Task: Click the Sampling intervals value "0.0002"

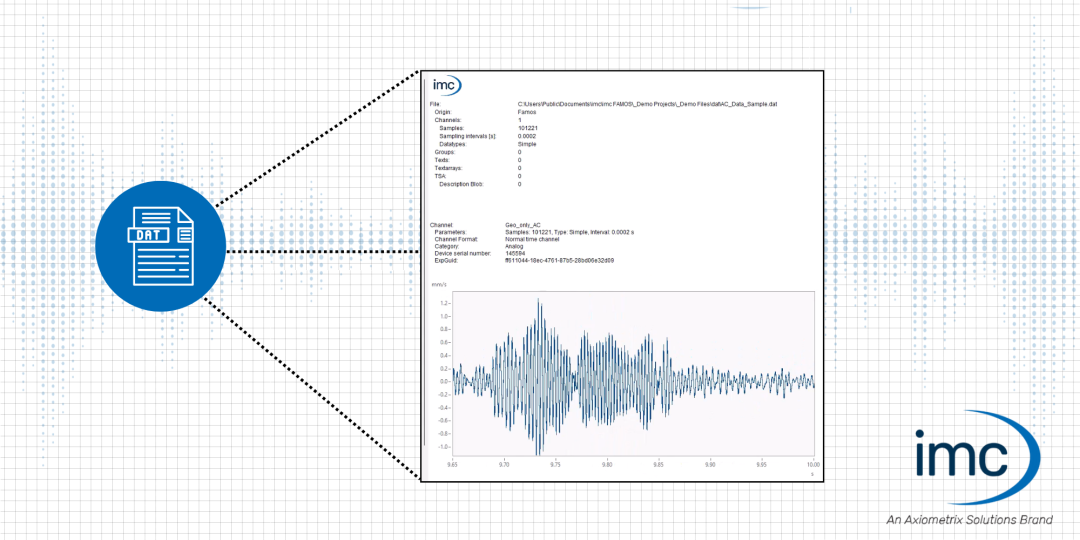Action: pyautogui.click(x=527, y=136)
